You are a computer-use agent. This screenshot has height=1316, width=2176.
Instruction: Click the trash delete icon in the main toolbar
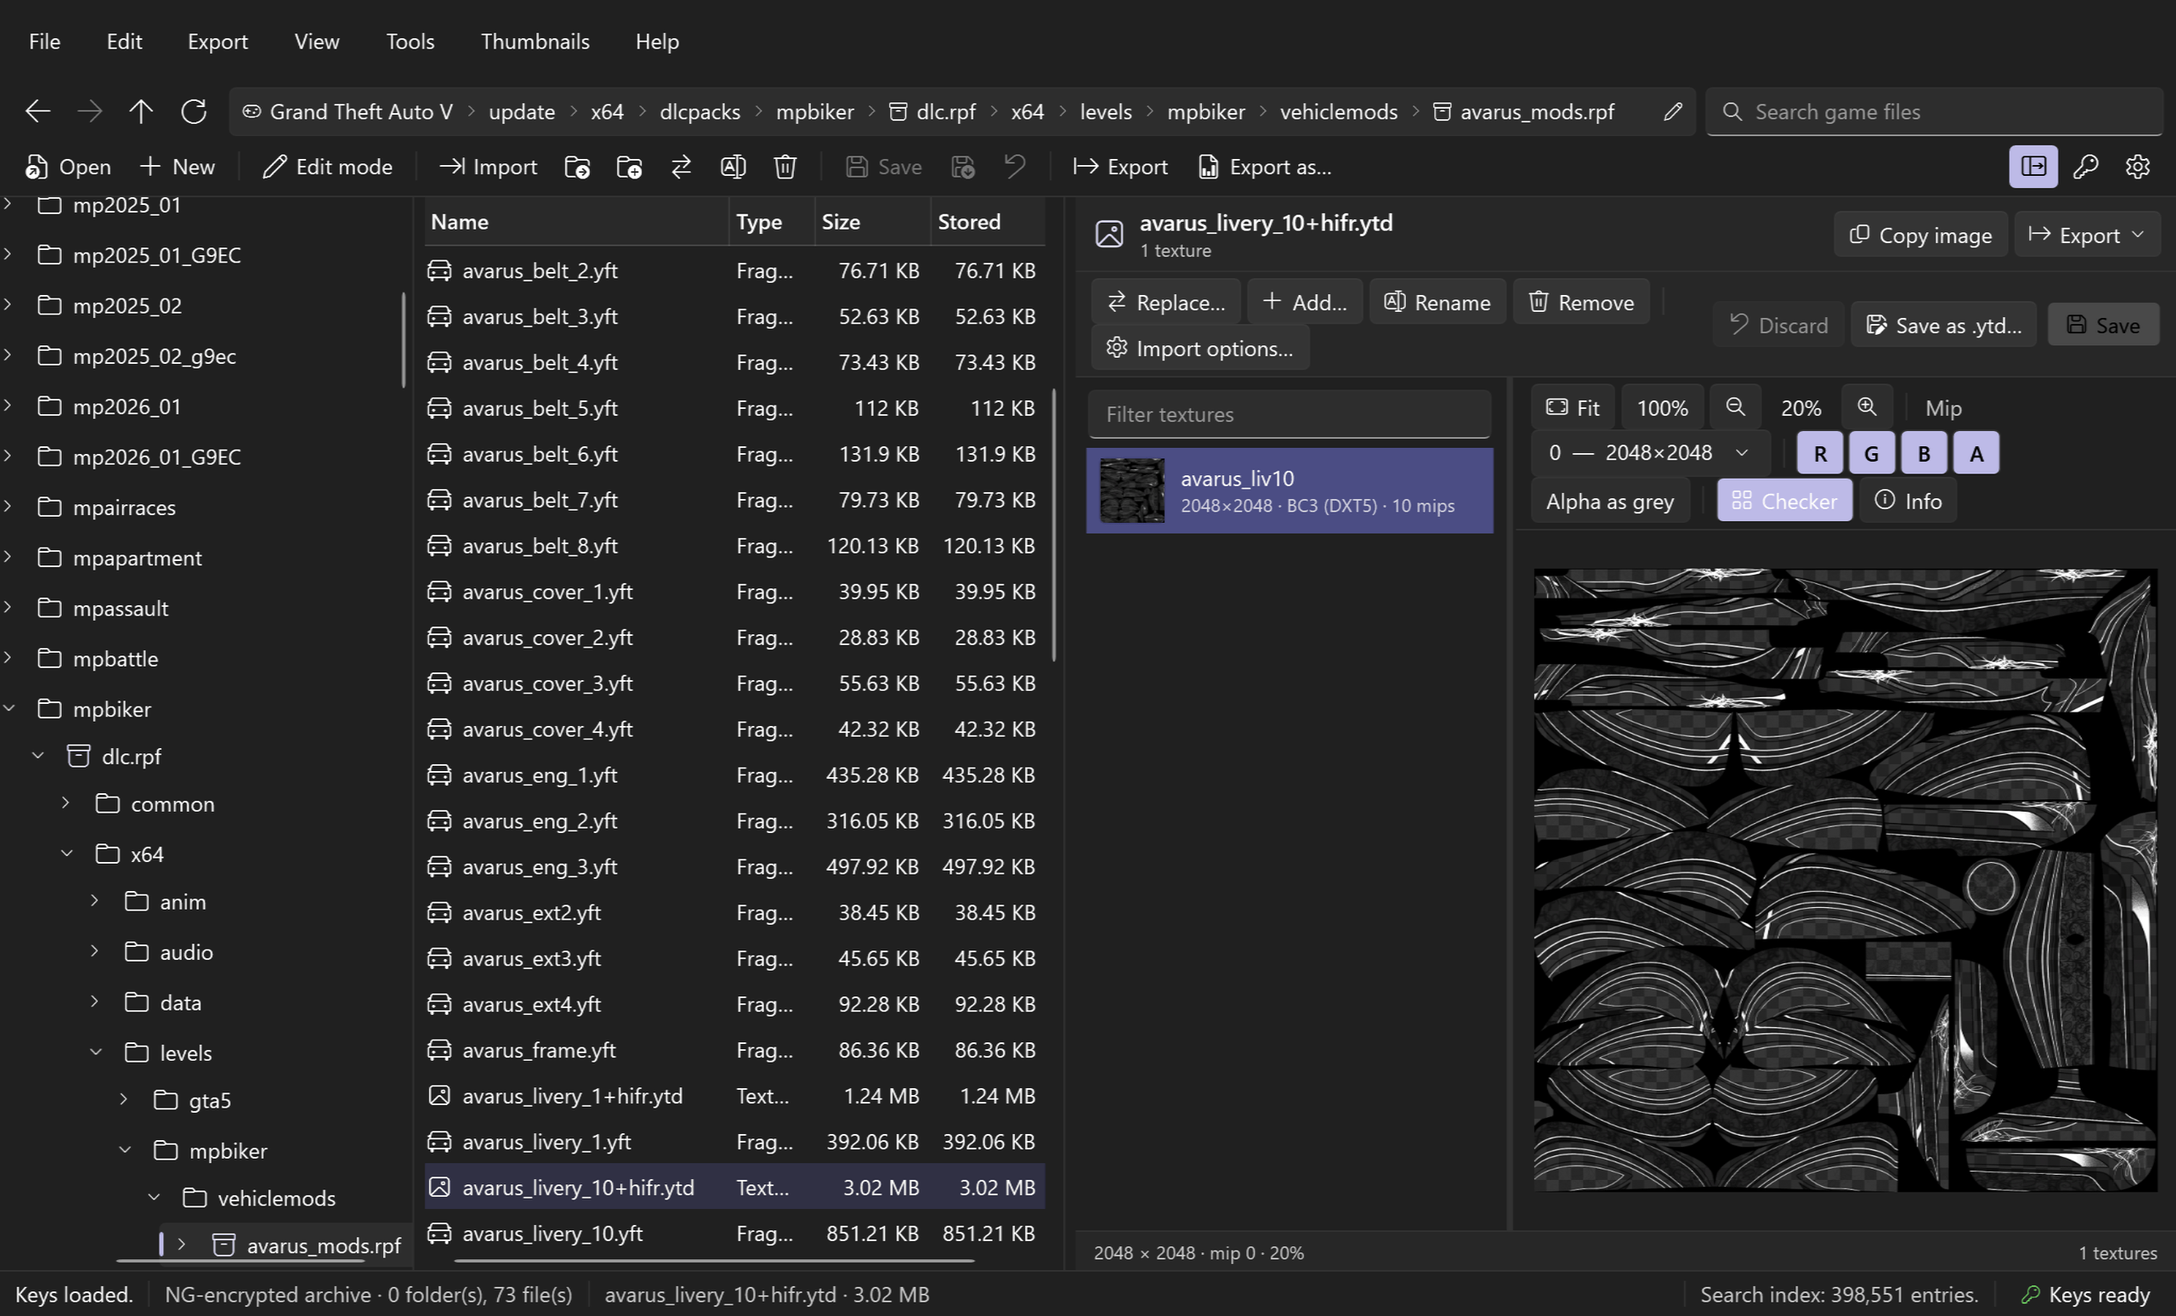click(785, 167)
